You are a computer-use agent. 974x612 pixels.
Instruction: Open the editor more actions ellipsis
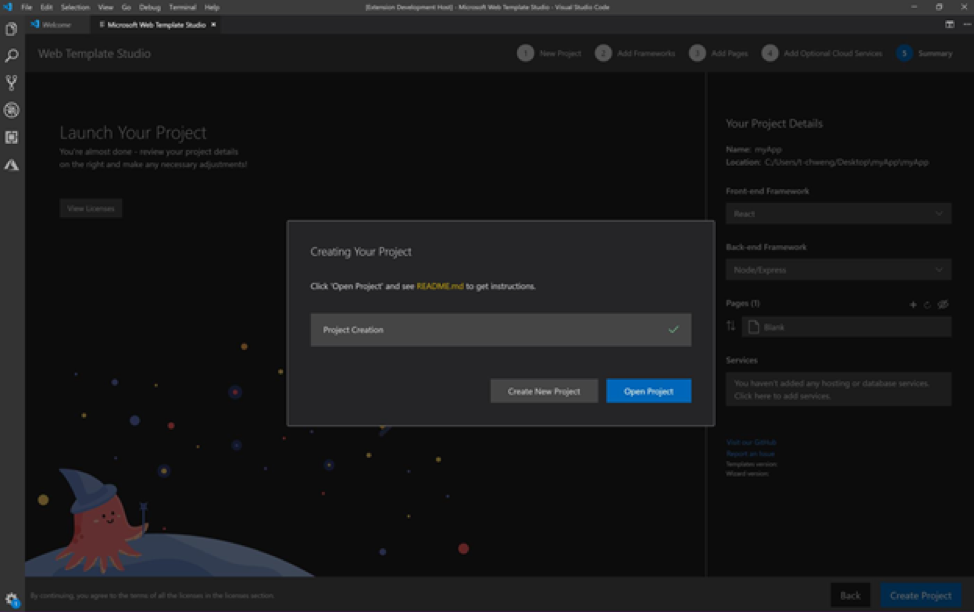(967, 24)
